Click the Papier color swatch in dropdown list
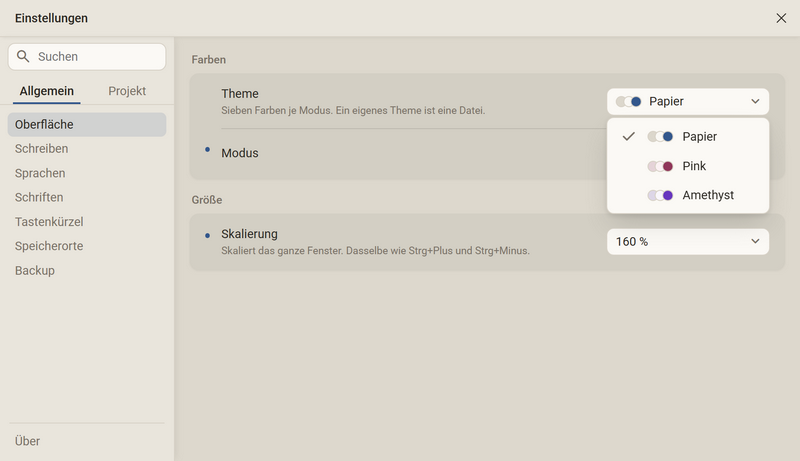The height and width of the screenshot is (461, 800). click(x=660, y=137)
